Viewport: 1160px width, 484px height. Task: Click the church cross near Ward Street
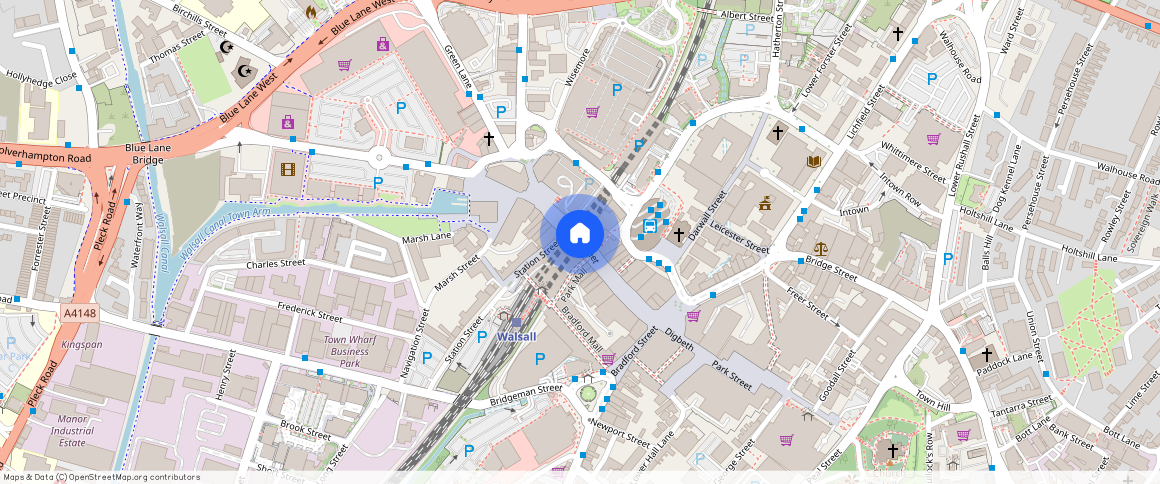click(x=897, y=34)
